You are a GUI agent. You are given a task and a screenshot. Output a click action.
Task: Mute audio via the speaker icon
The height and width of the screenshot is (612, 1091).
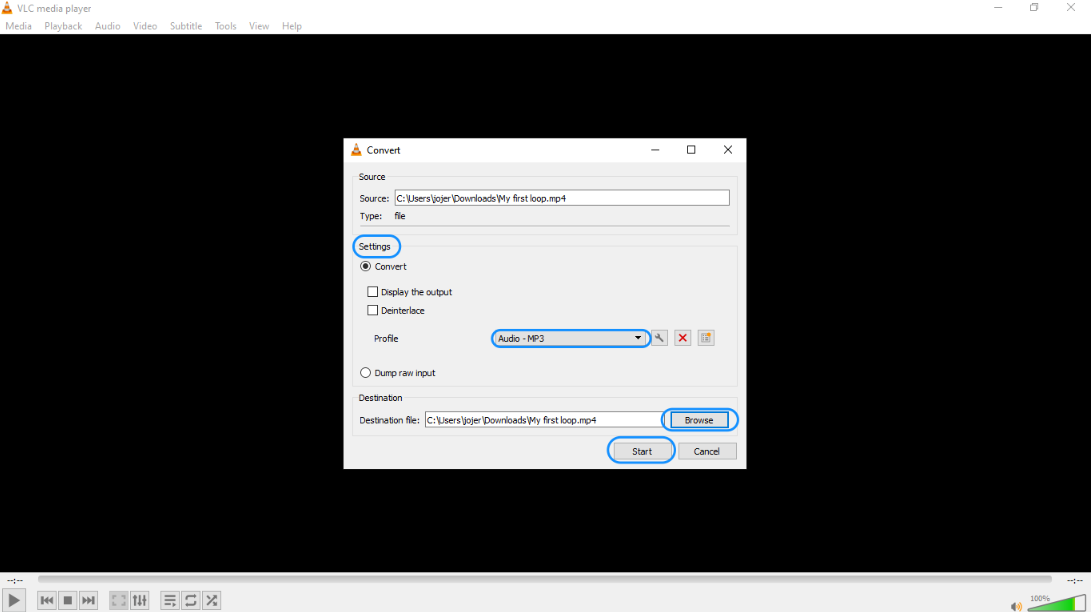pyautogui.click(x=1017, y=606)
